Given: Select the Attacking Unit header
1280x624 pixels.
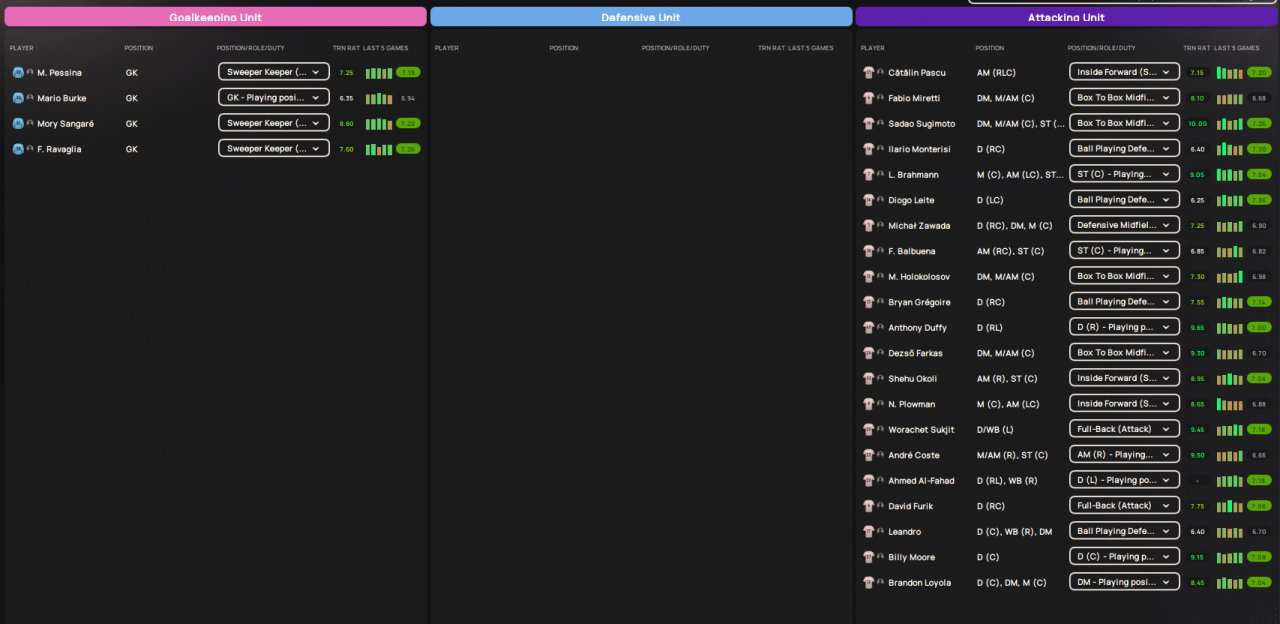Looking at the screenshot, I should pyautogui.click(x=1066, y=17).
